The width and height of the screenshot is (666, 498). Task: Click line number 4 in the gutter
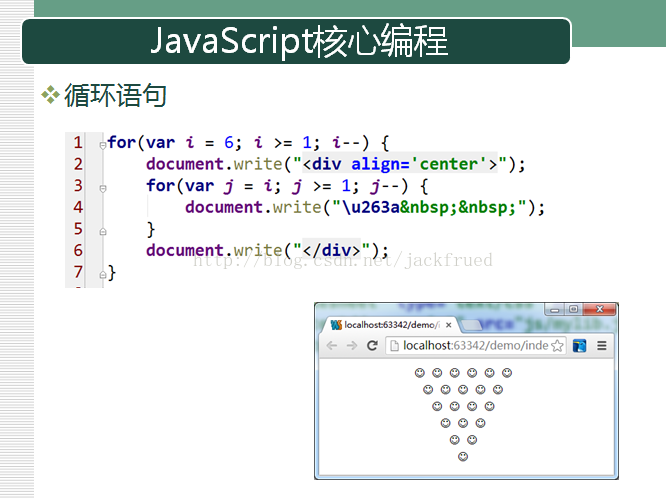click(78, 207)
